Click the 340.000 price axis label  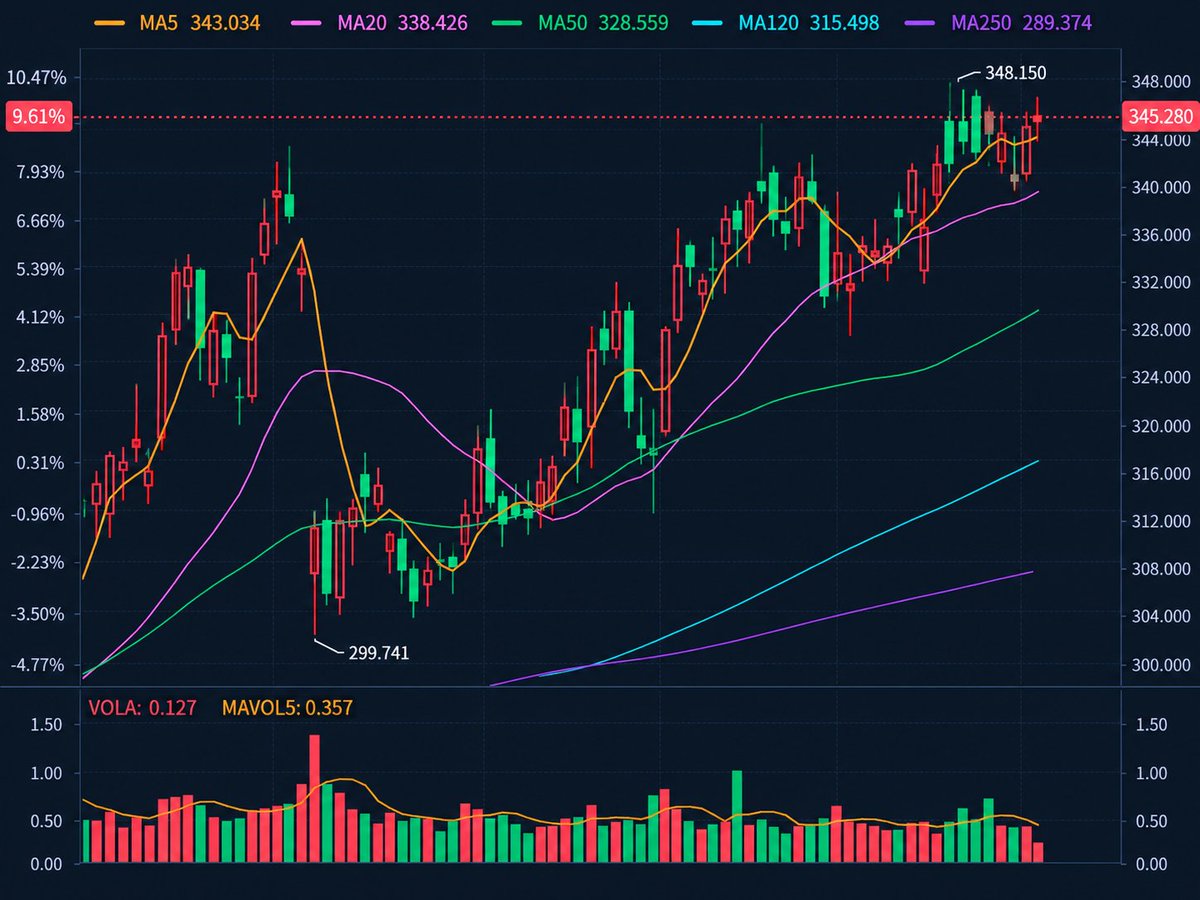click(x=1161, y=187)
